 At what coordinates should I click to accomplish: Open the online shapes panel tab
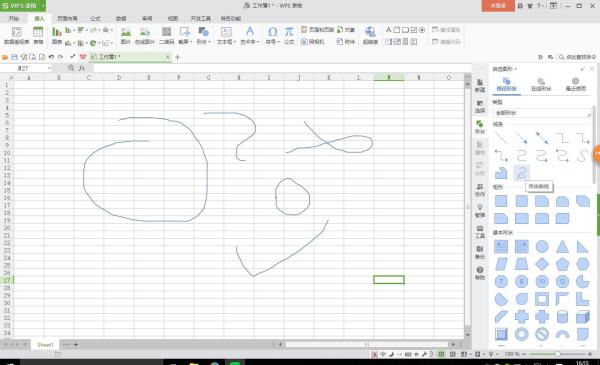pos(541,85)
